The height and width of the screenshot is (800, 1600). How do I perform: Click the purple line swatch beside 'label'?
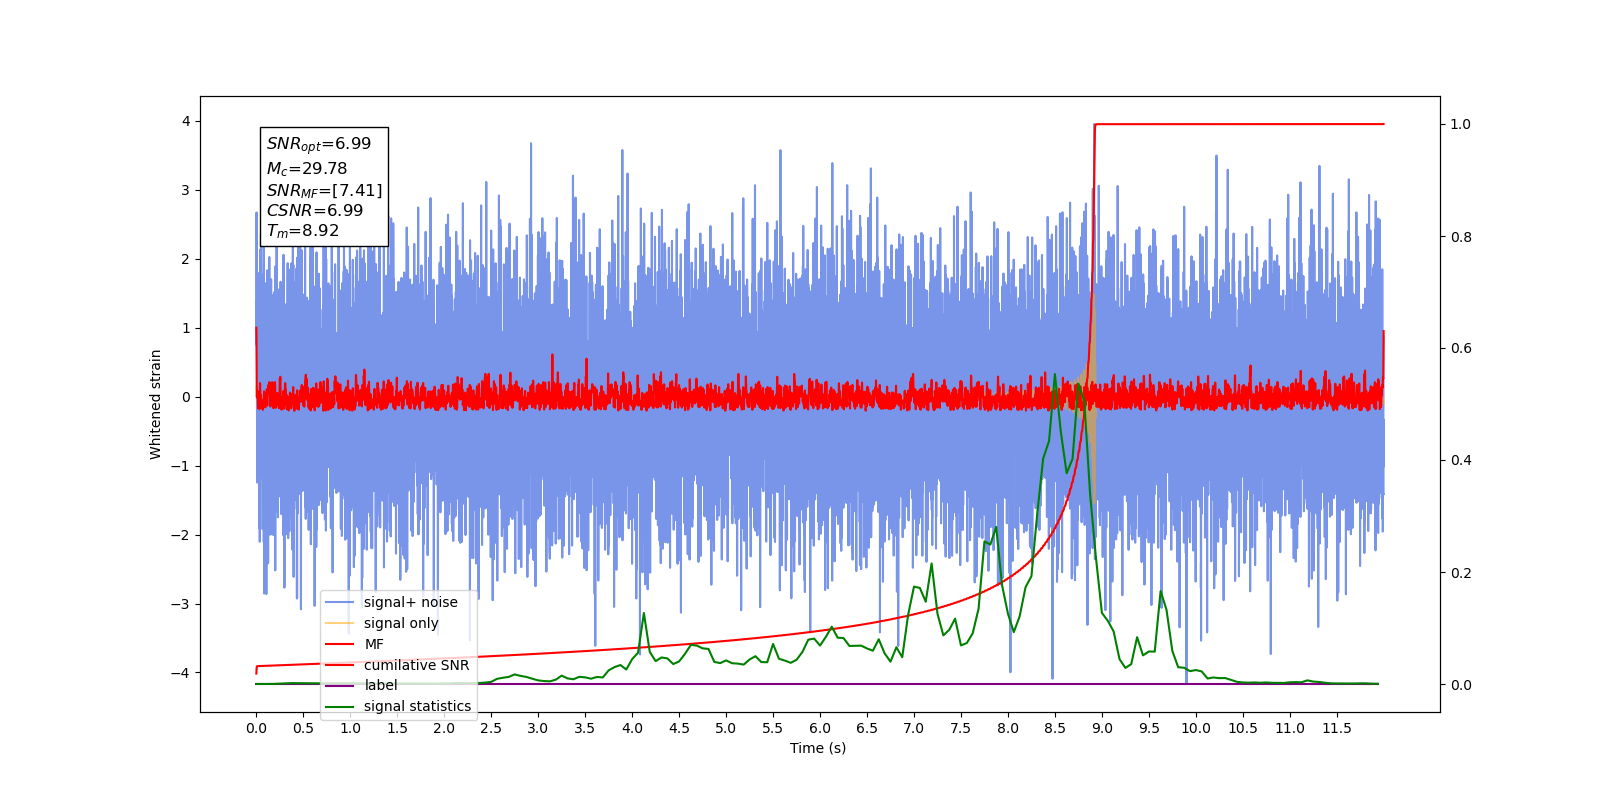340,685
